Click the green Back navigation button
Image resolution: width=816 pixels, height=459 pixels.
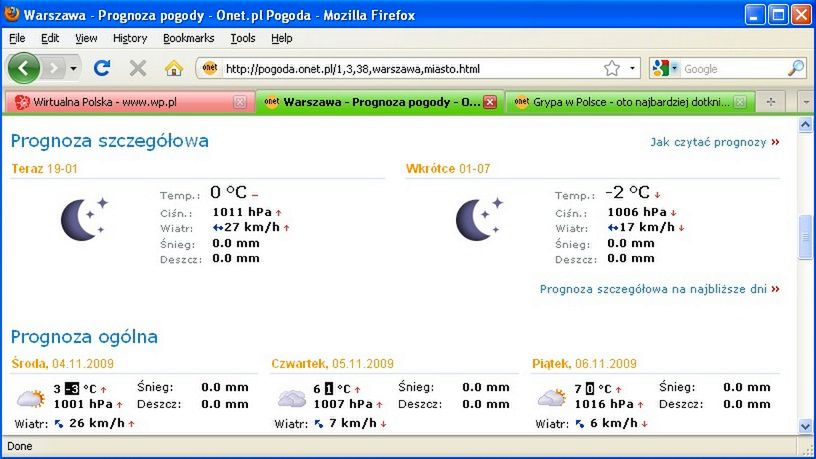[x=23, y=68]
